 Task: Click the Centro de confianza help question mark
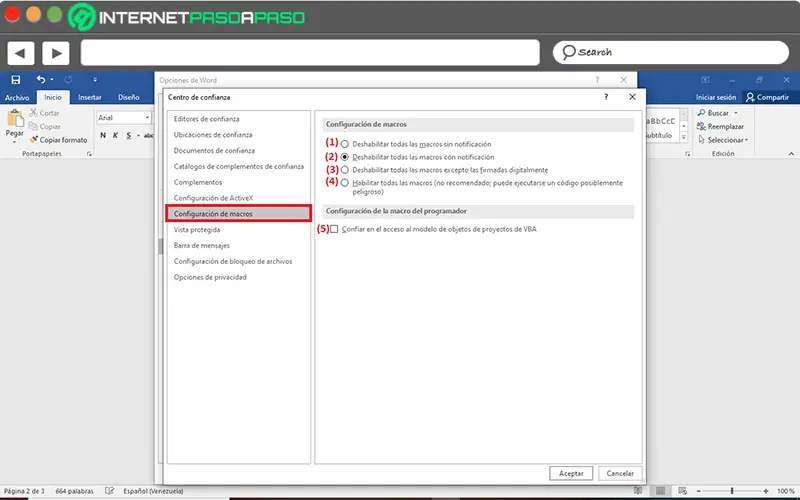606,97
